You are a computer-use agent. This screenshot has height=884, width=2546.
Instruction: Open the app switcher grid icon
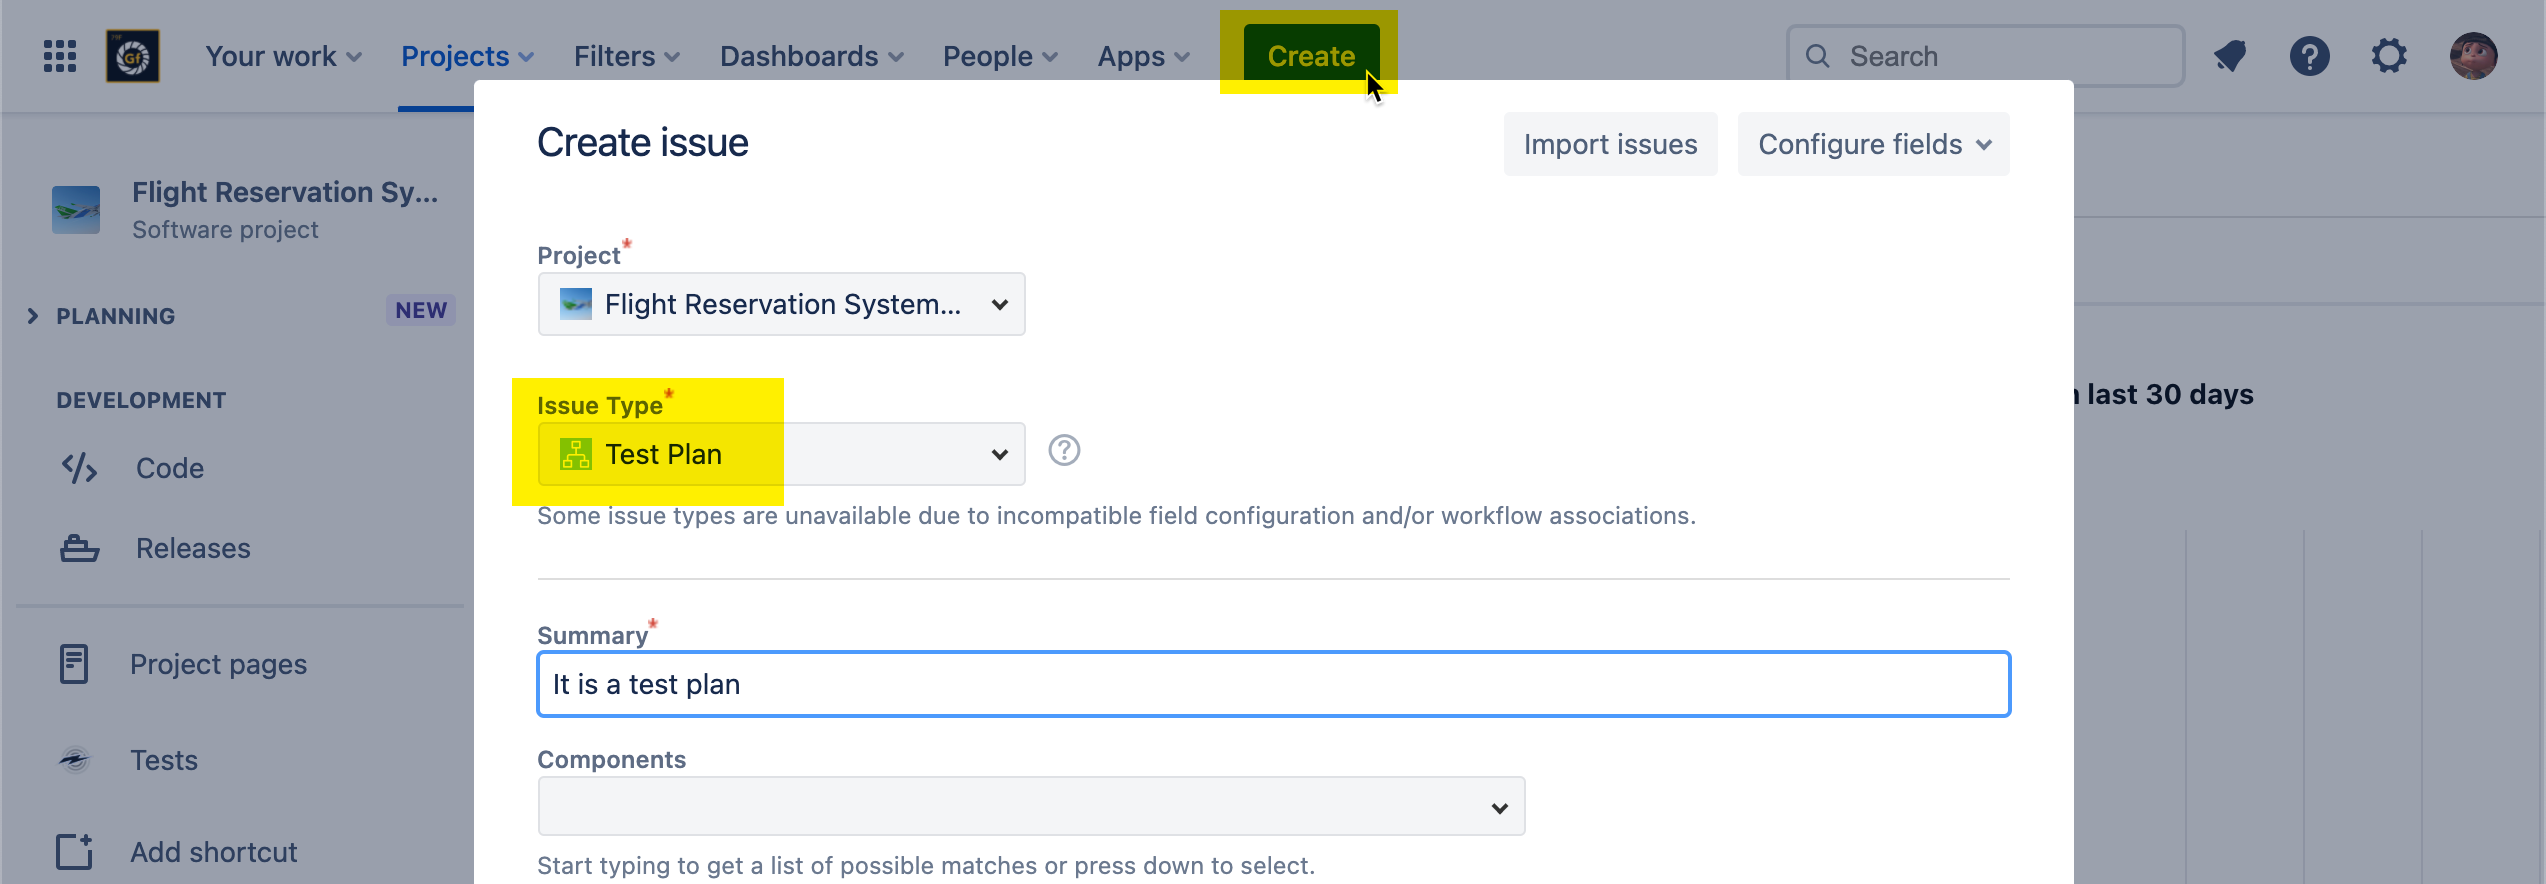pos(60,56)
